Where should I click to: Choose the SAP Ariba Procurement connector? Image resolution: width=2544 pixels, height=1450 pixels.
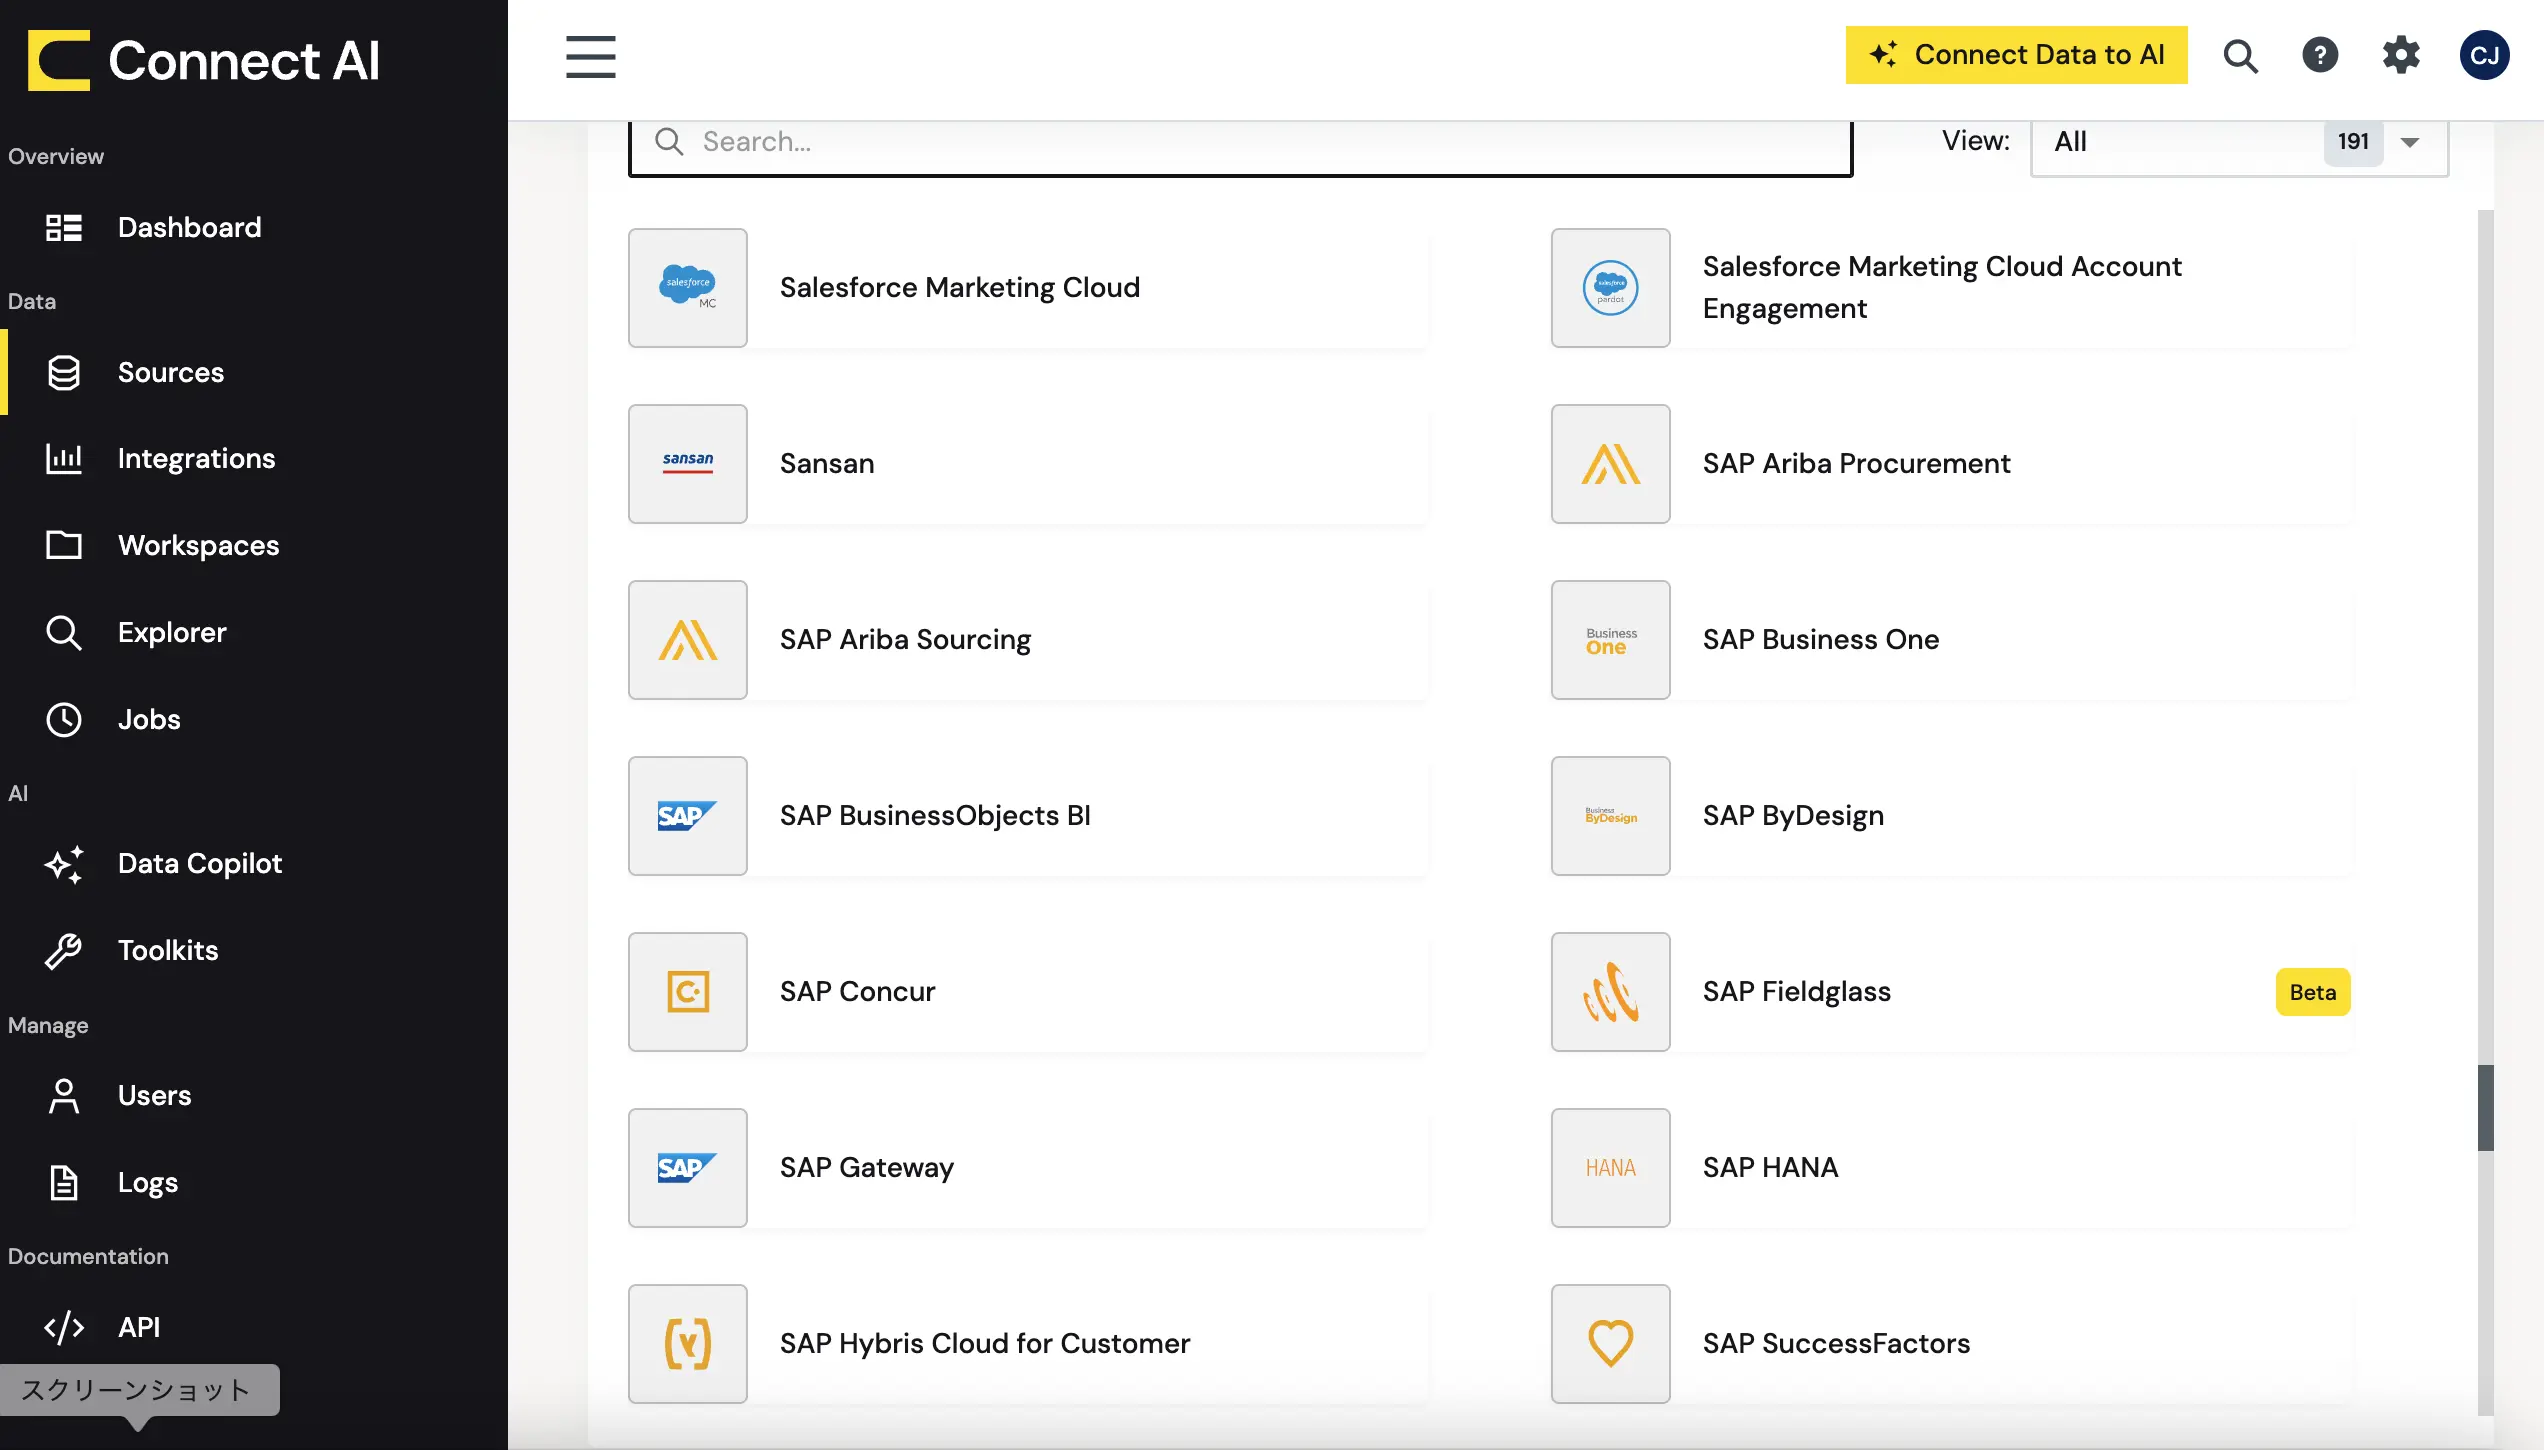[x=1951, y=464]
